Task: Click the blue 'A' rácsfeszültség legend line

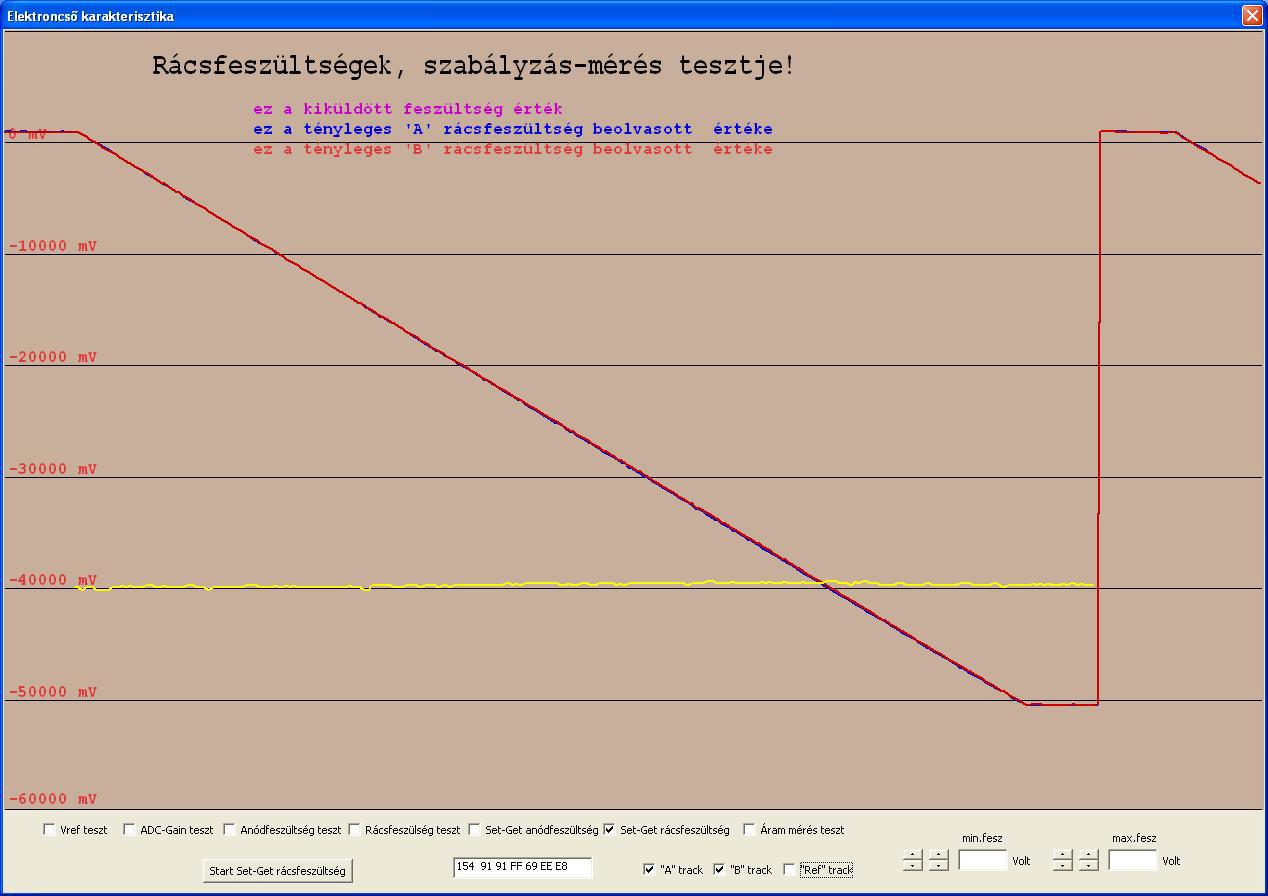Action: (513, 129)
